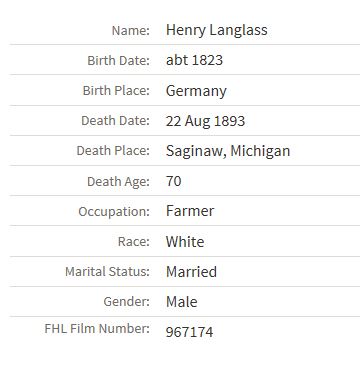The height and width of the screenshot is (373, 360).
Task: Click the death age value 70
Action: click(174, 181)
